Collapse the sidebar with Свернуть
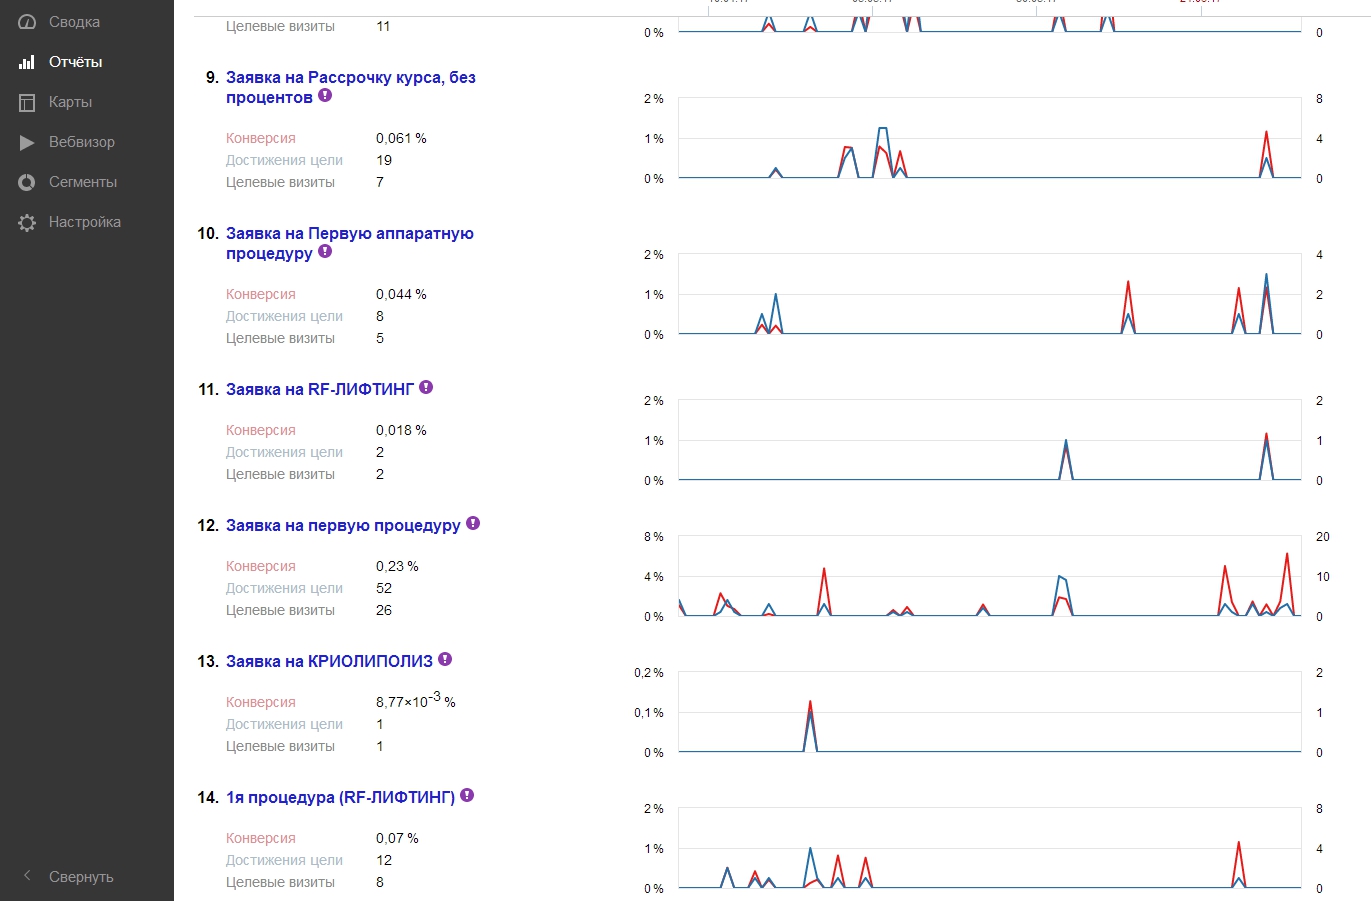This screenshot has width=1371, height=901. click(80, 877)
